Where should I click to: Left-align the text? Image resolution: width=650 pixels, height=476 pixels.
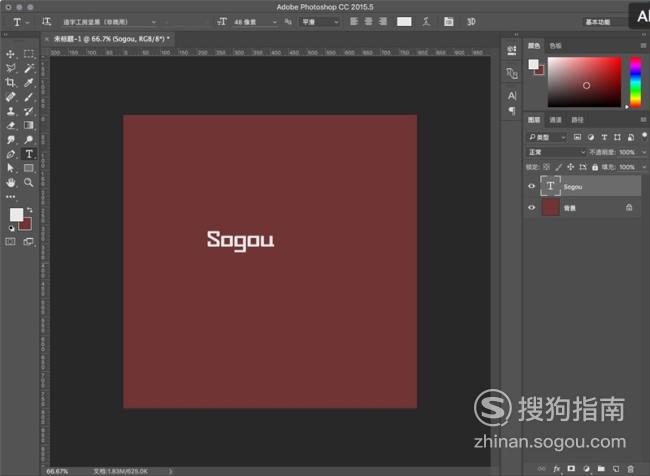click(354, 22)
